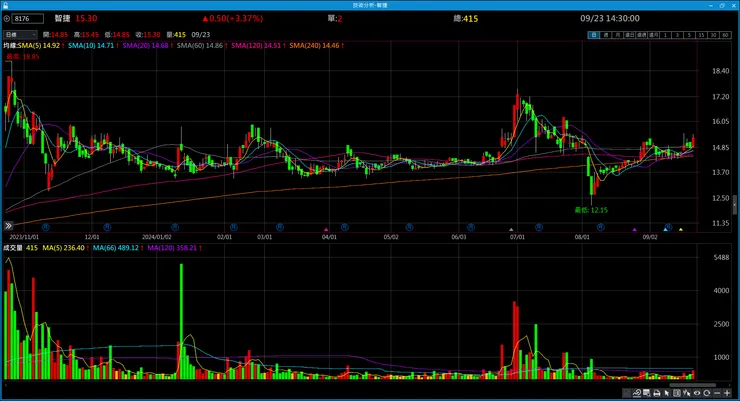The width and height of the screenshot is (740, 401).
Task: Select the 3-minute interval button
Action: tap(677, 35)
